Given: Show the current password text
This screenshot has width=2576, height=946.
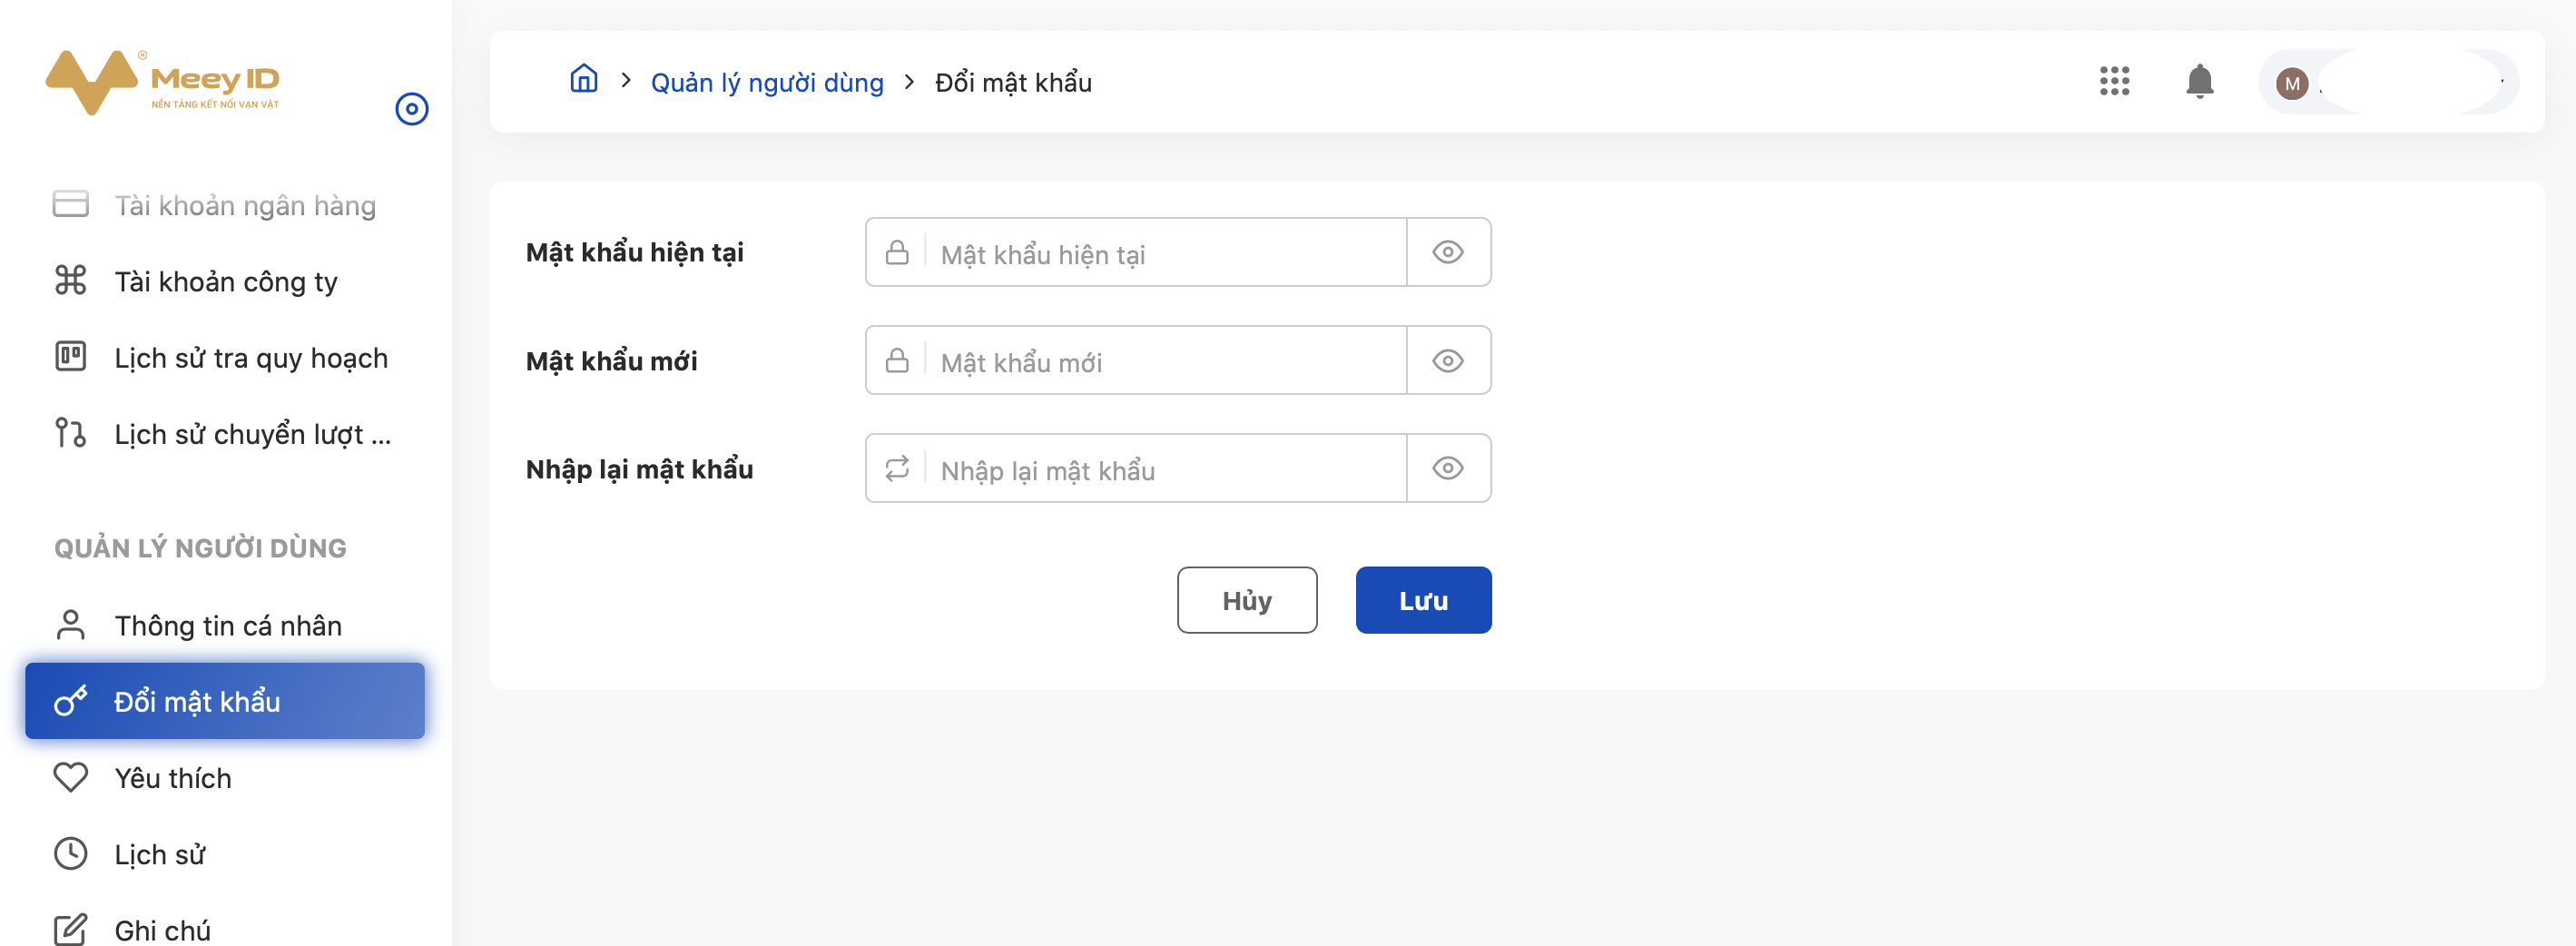Looking at the screenshot, I should (1447, 252).
